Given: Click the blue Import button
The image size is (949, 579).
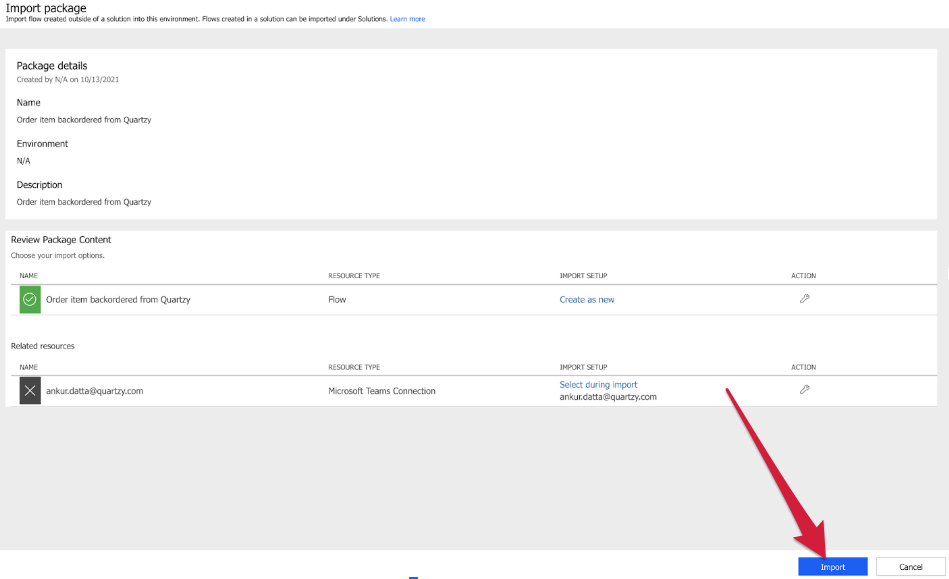Looking at the screenshot, I should 833,567.
